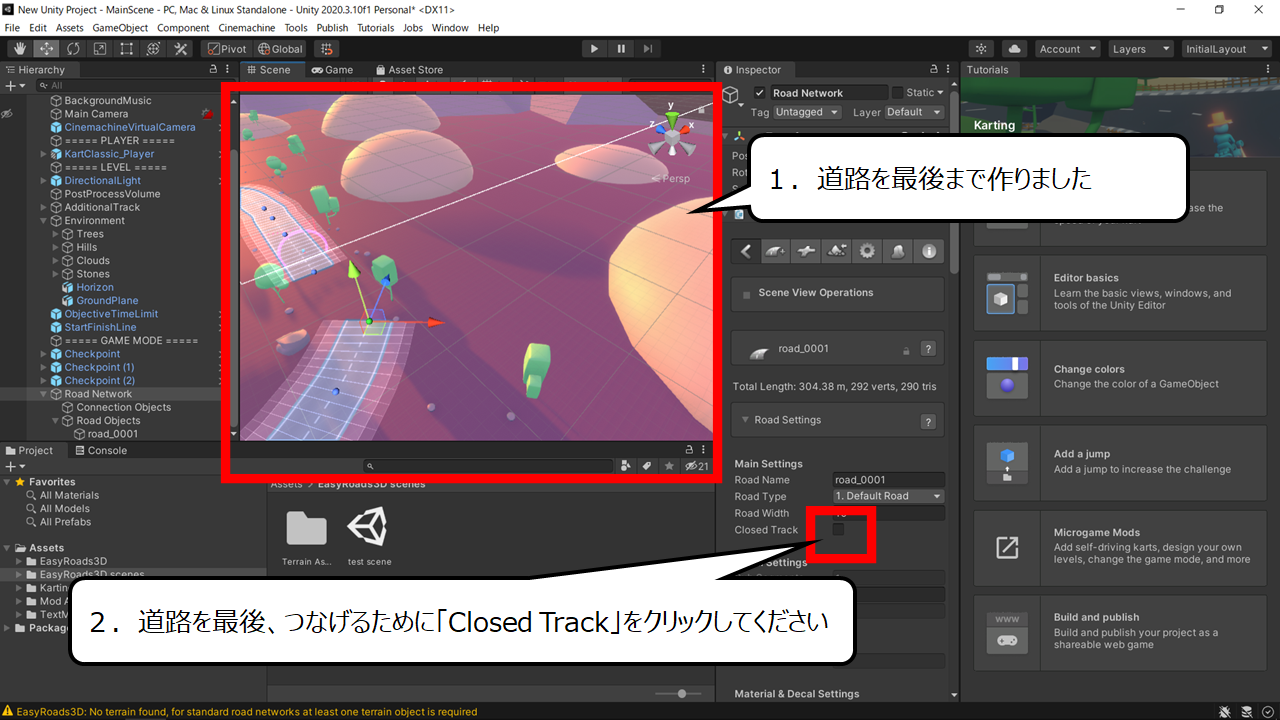Select the Rect tool
This screenshot has width=1280, height=720.
(x=127, y=48)
